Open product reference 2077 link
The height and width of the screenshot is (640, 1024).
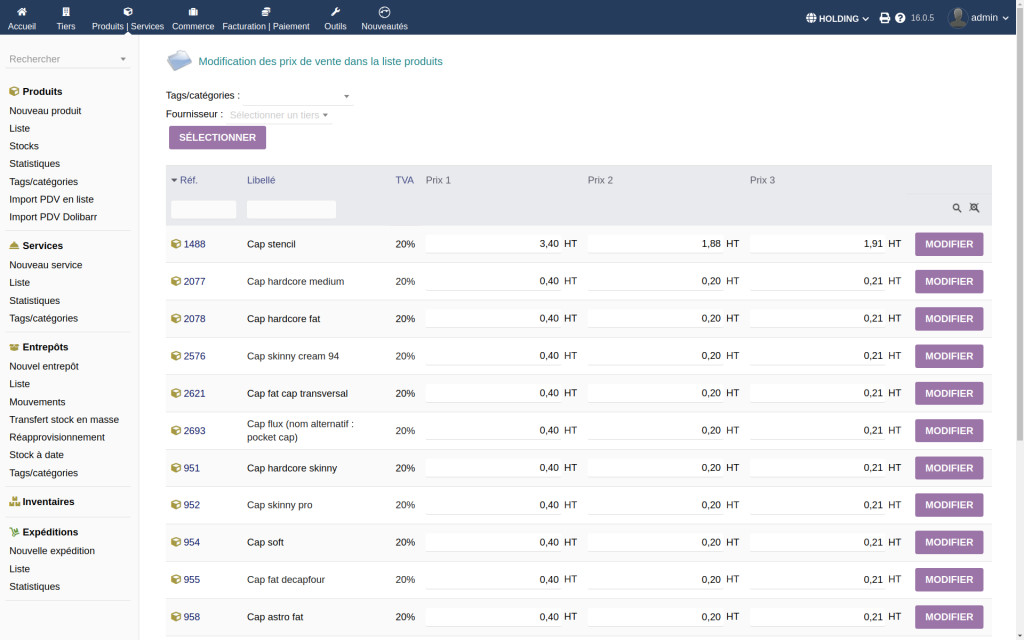pos(194,282)
